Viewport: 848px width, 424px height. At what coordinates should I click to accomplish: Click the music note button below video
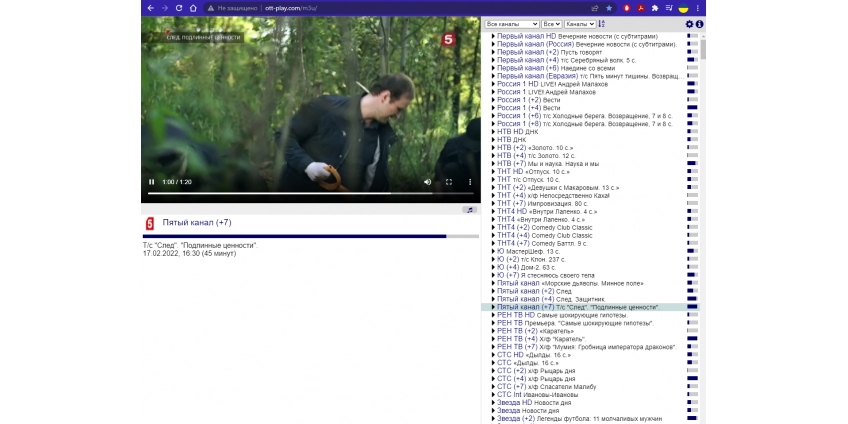(470, 209)
